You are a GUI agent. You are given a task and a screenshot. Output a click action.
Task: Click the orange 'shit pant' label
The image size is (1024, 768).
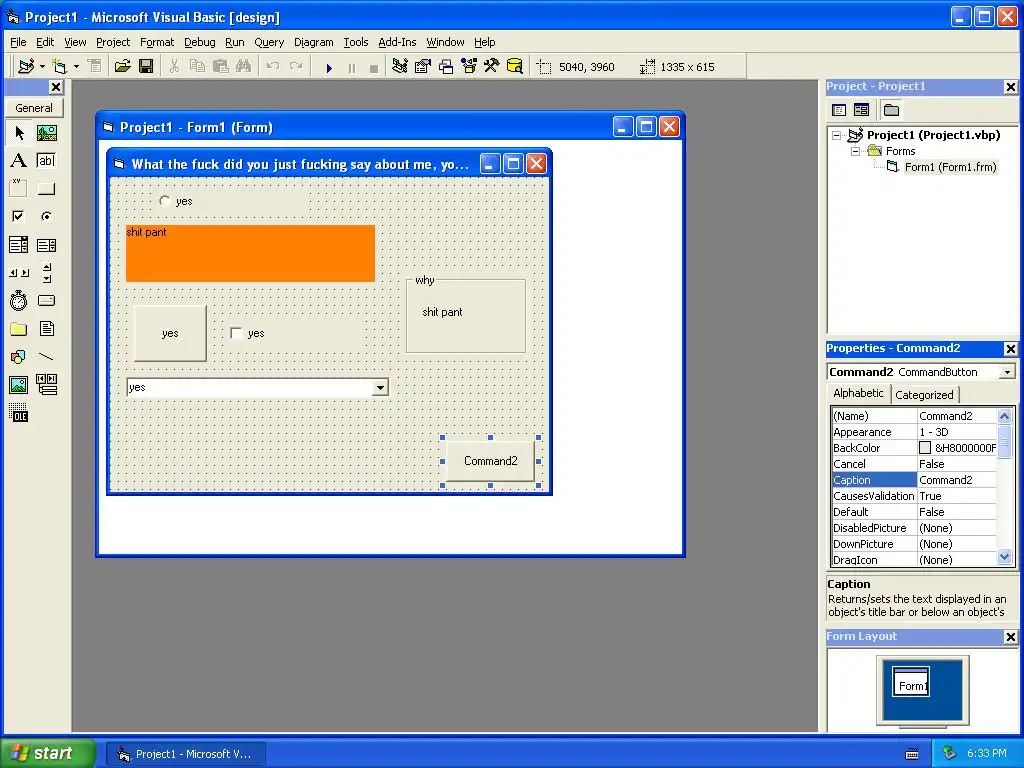coord(250,253)
